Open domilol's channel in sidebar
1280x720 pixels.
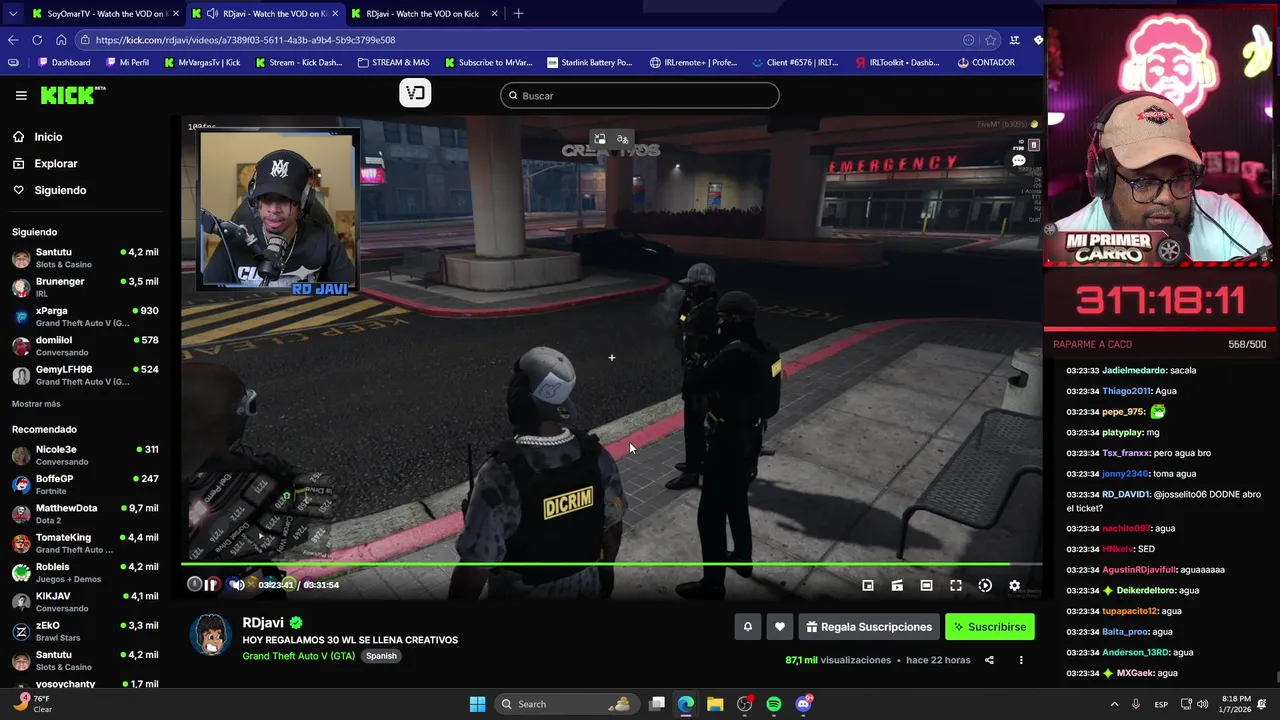pos(85,346)
